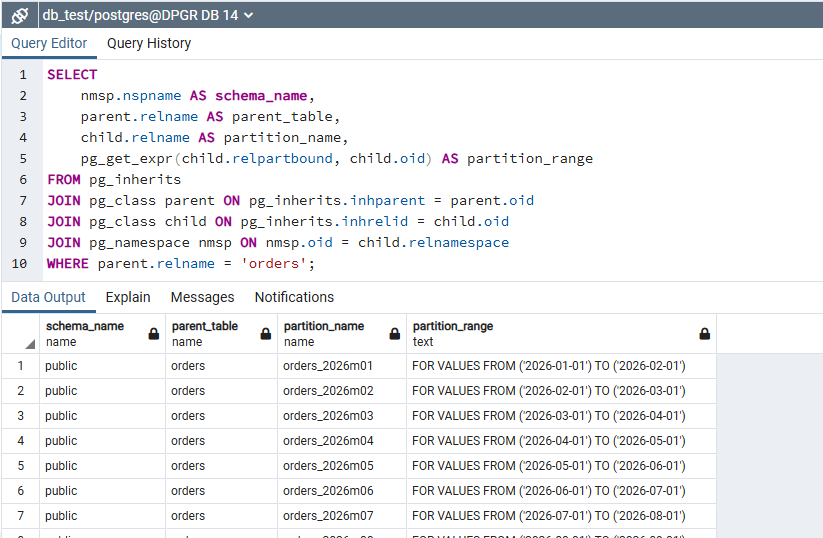Click range cell FROM '2026-02-01' TO '2026-03-01'
The height and width of the screenshot is (538, 823).
coord(562,391)
